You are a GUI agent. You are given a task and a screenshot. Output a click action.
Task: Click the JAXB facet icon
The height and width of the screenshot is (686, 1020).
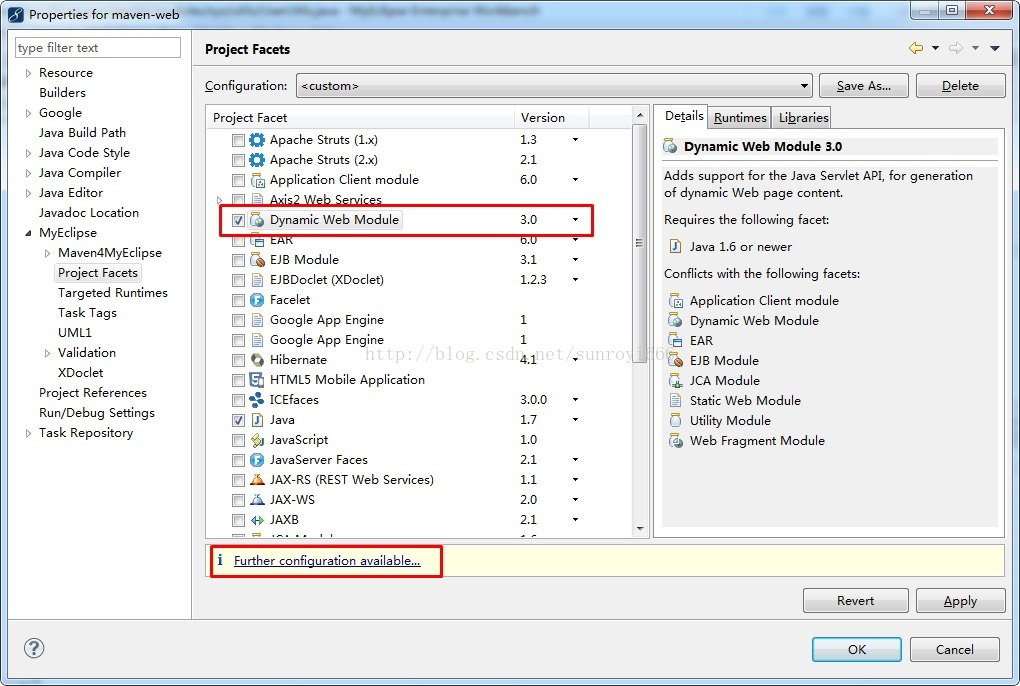click(258, 520)
